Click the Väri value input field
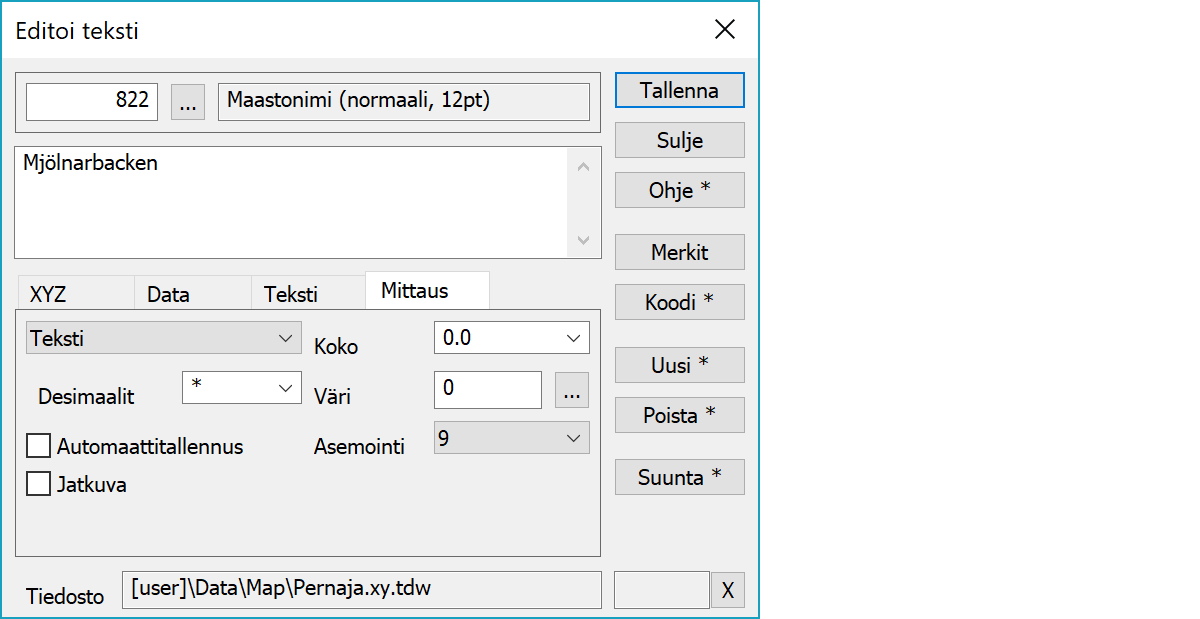This screenshot has width=1200, height=619. (x=487, y=390)
